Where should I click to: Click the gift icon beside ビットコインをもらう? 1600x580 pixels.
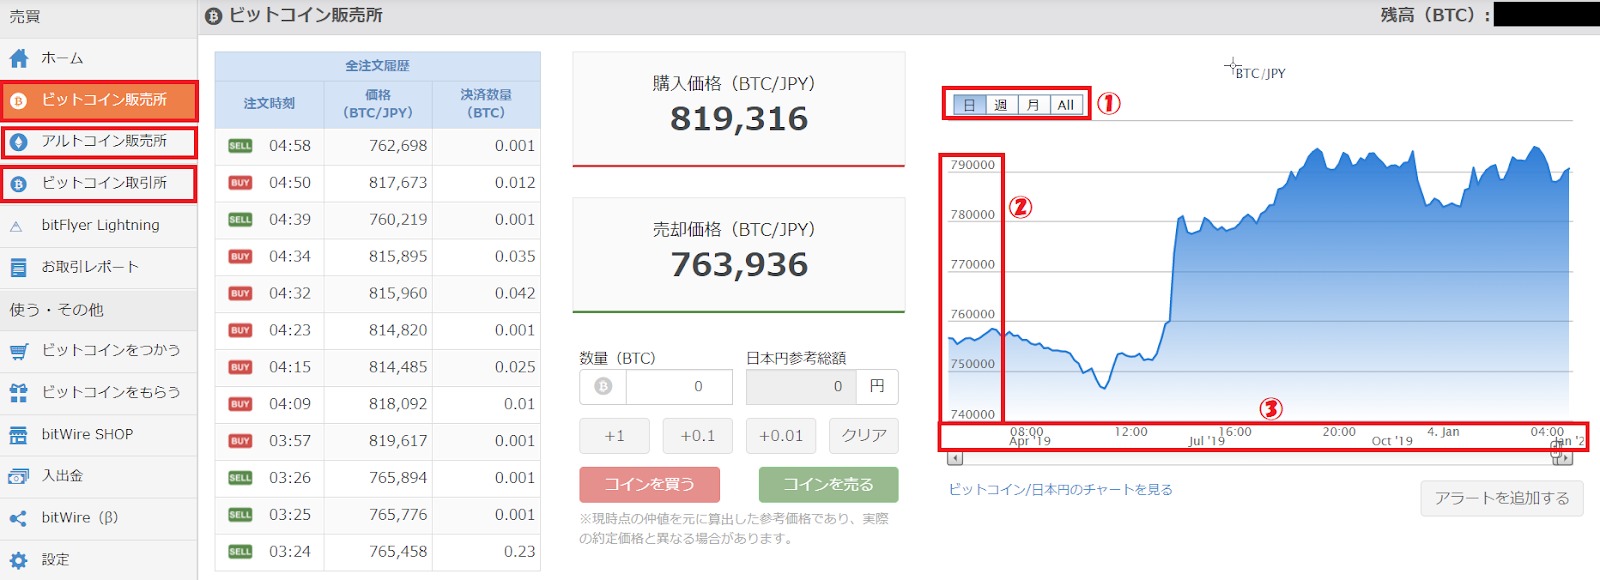(18, 393)
